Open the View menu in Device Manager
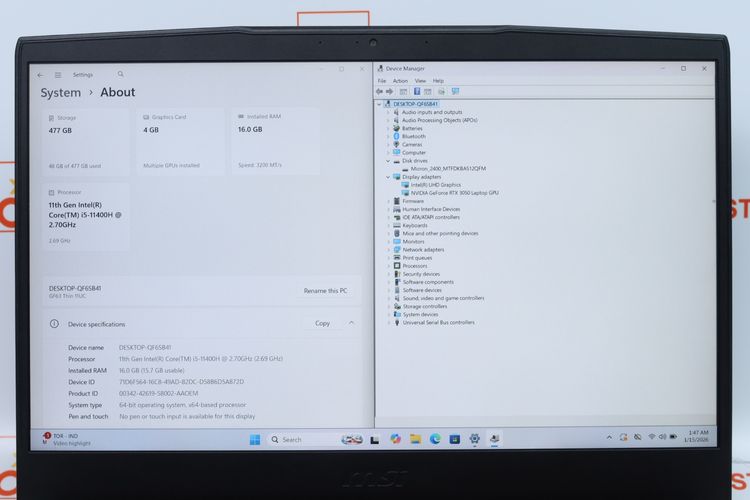Viewport: 750px width, 500px height. [420, 81]
